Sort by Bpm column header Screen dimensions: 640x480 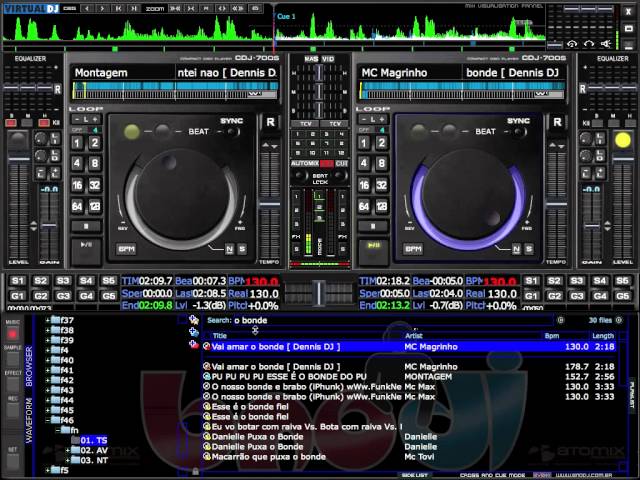point(552,336)
